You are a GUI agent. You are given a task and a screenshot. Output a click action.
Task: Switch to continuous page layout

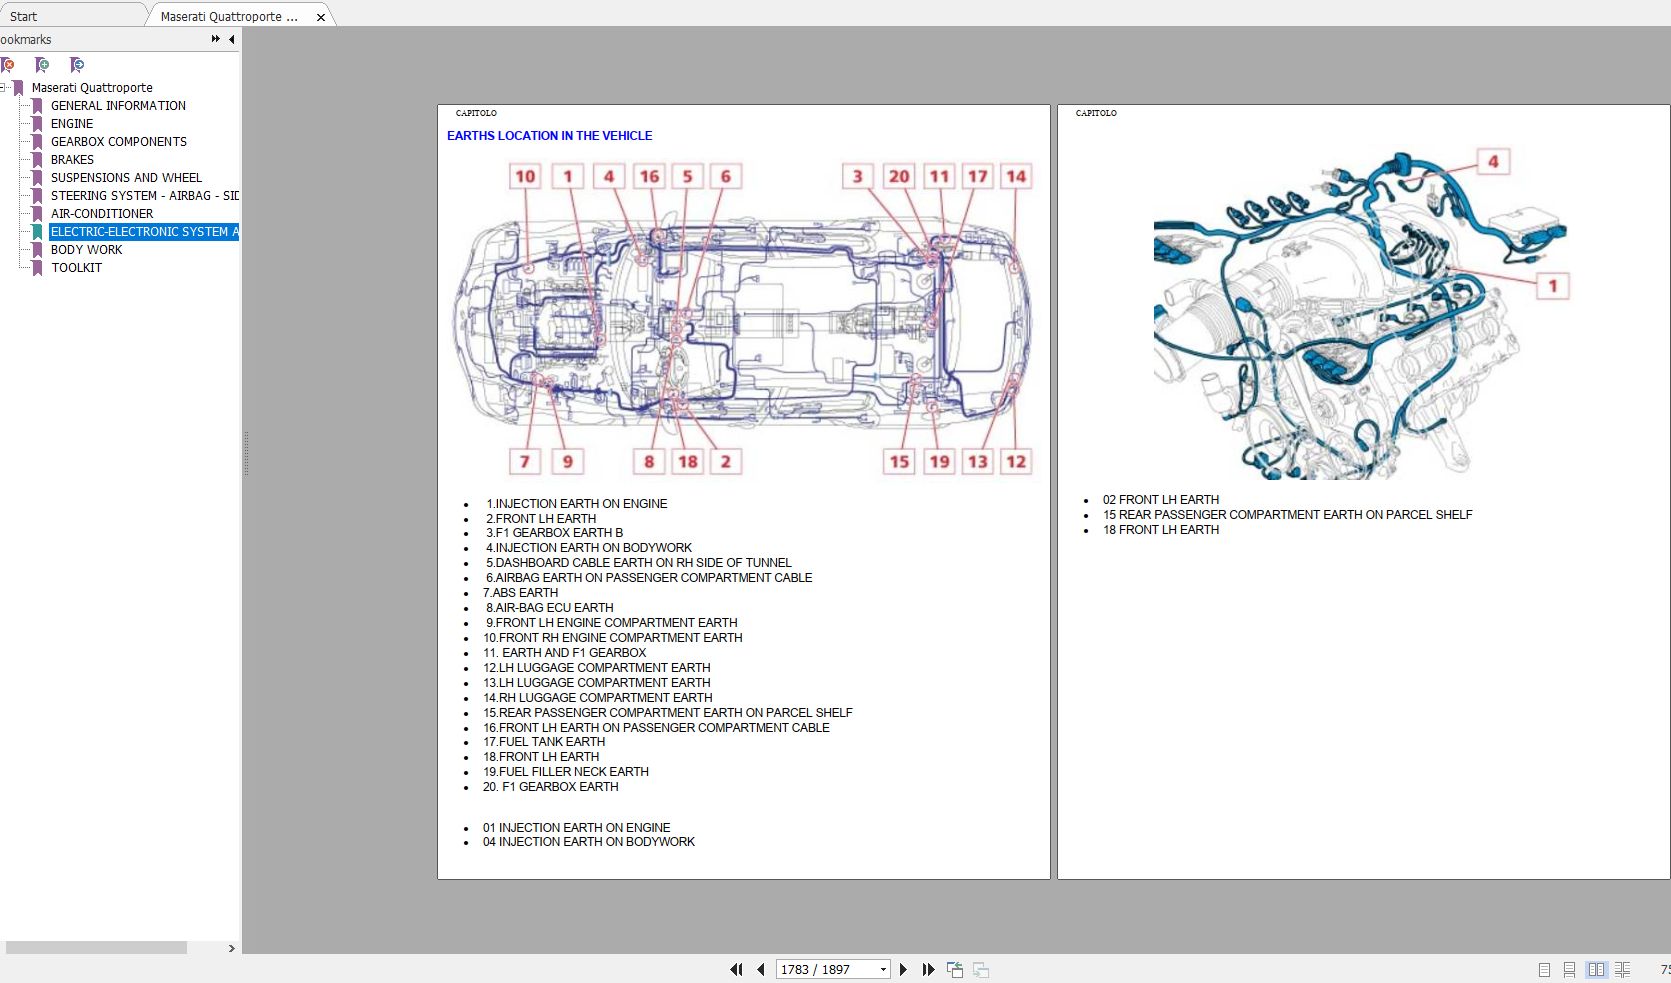click(x=1570, y=969)
